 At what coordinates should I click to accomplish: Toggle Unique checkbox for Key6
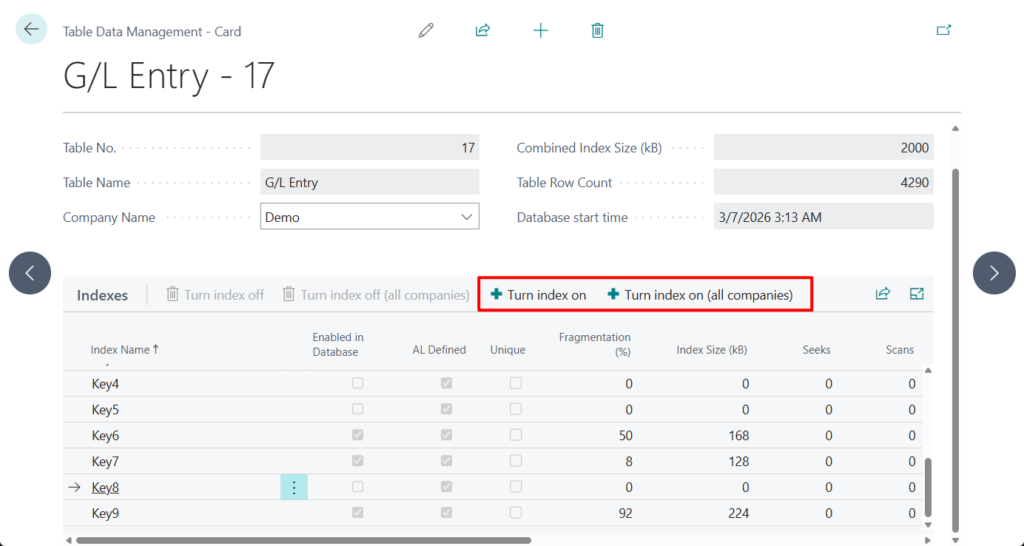[x=516, y=435]
